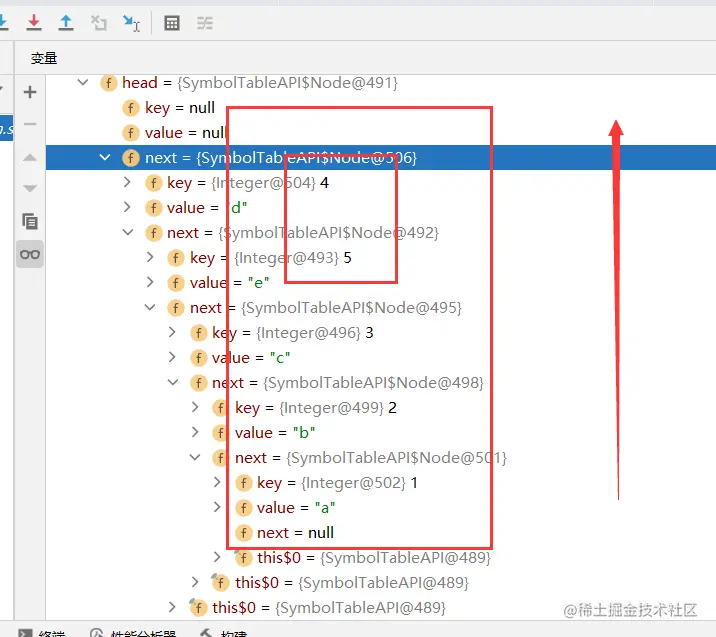The height and width of the screenshot is (637, 716).
Task: Collapse the next Node@498 row
Action: tap(173, 382)
